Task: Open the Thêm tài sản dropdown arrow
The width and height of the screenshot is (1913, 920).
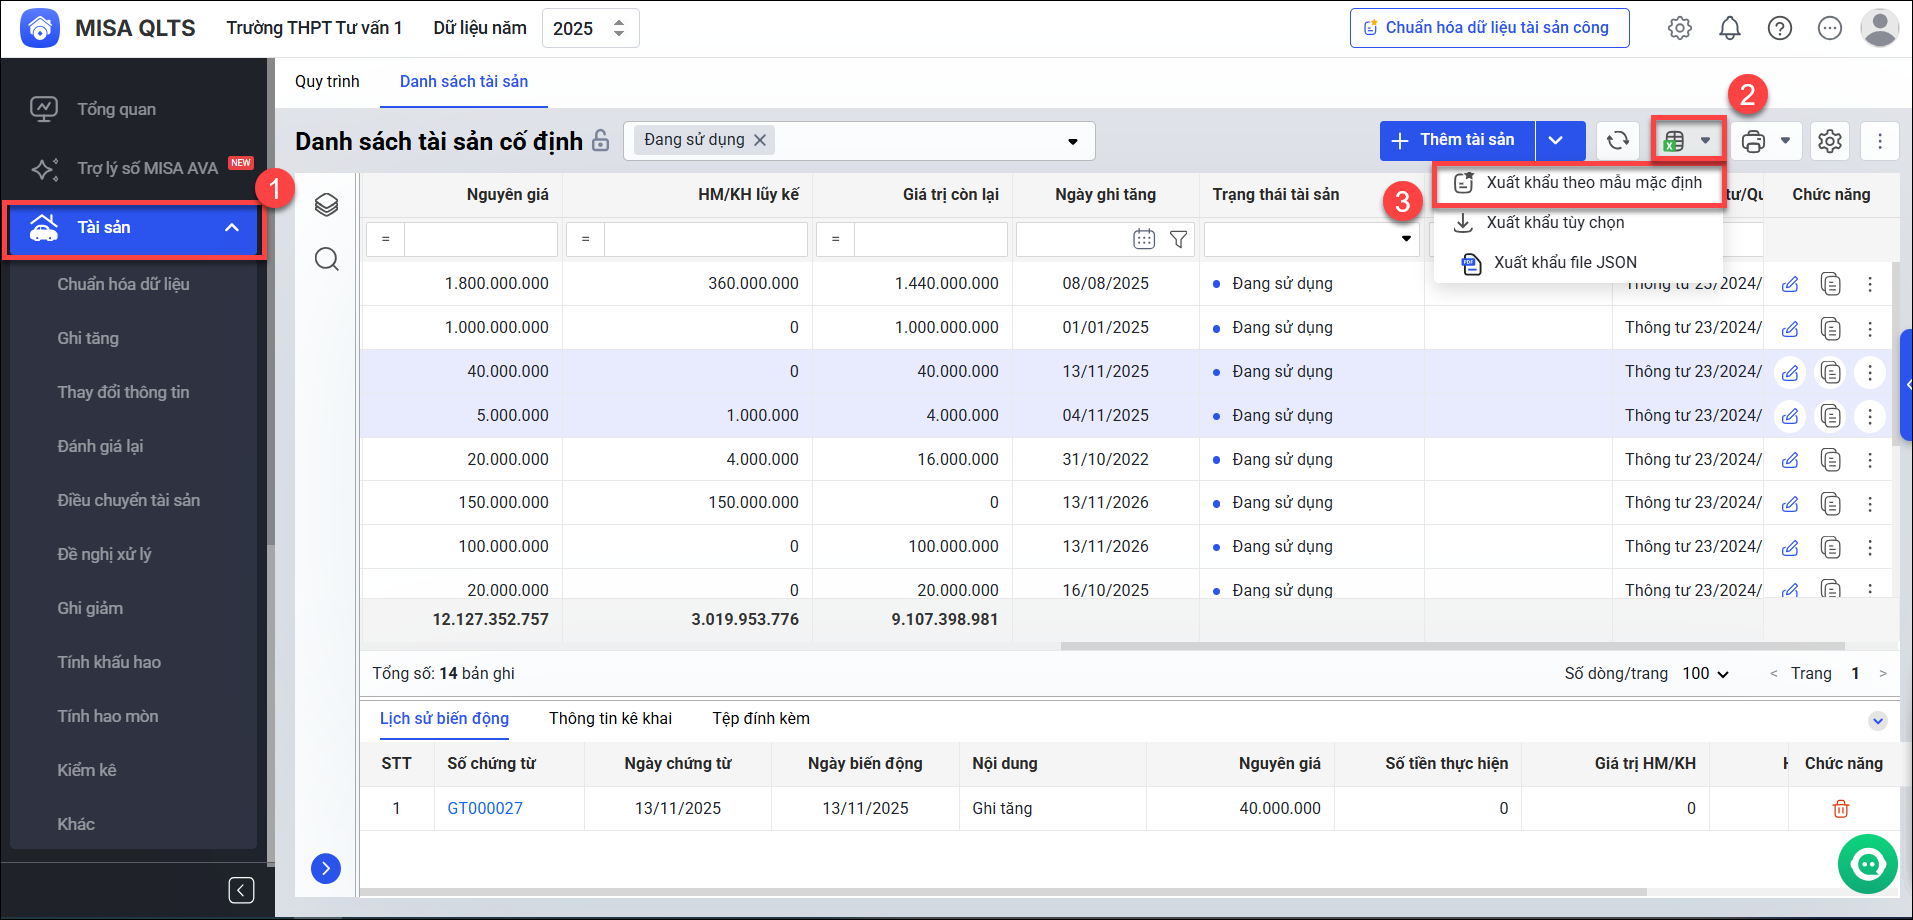Action: click(x=1556, y=141)
